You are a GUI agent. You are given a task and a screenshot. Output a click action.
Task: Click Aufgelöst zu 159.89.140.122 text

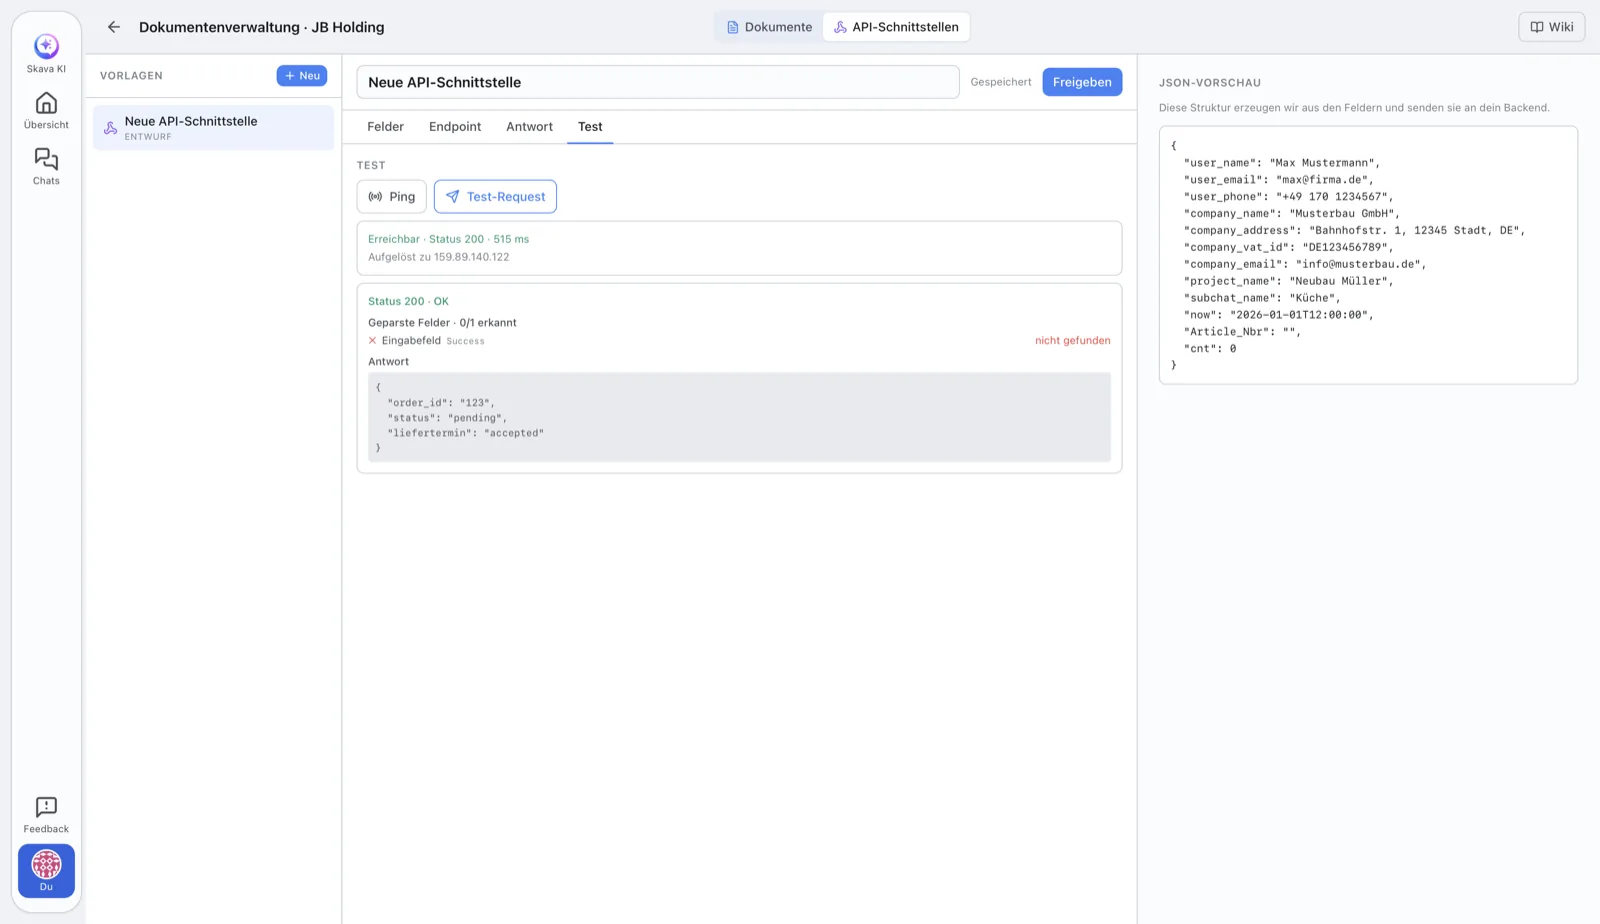(x=439, y=257)
